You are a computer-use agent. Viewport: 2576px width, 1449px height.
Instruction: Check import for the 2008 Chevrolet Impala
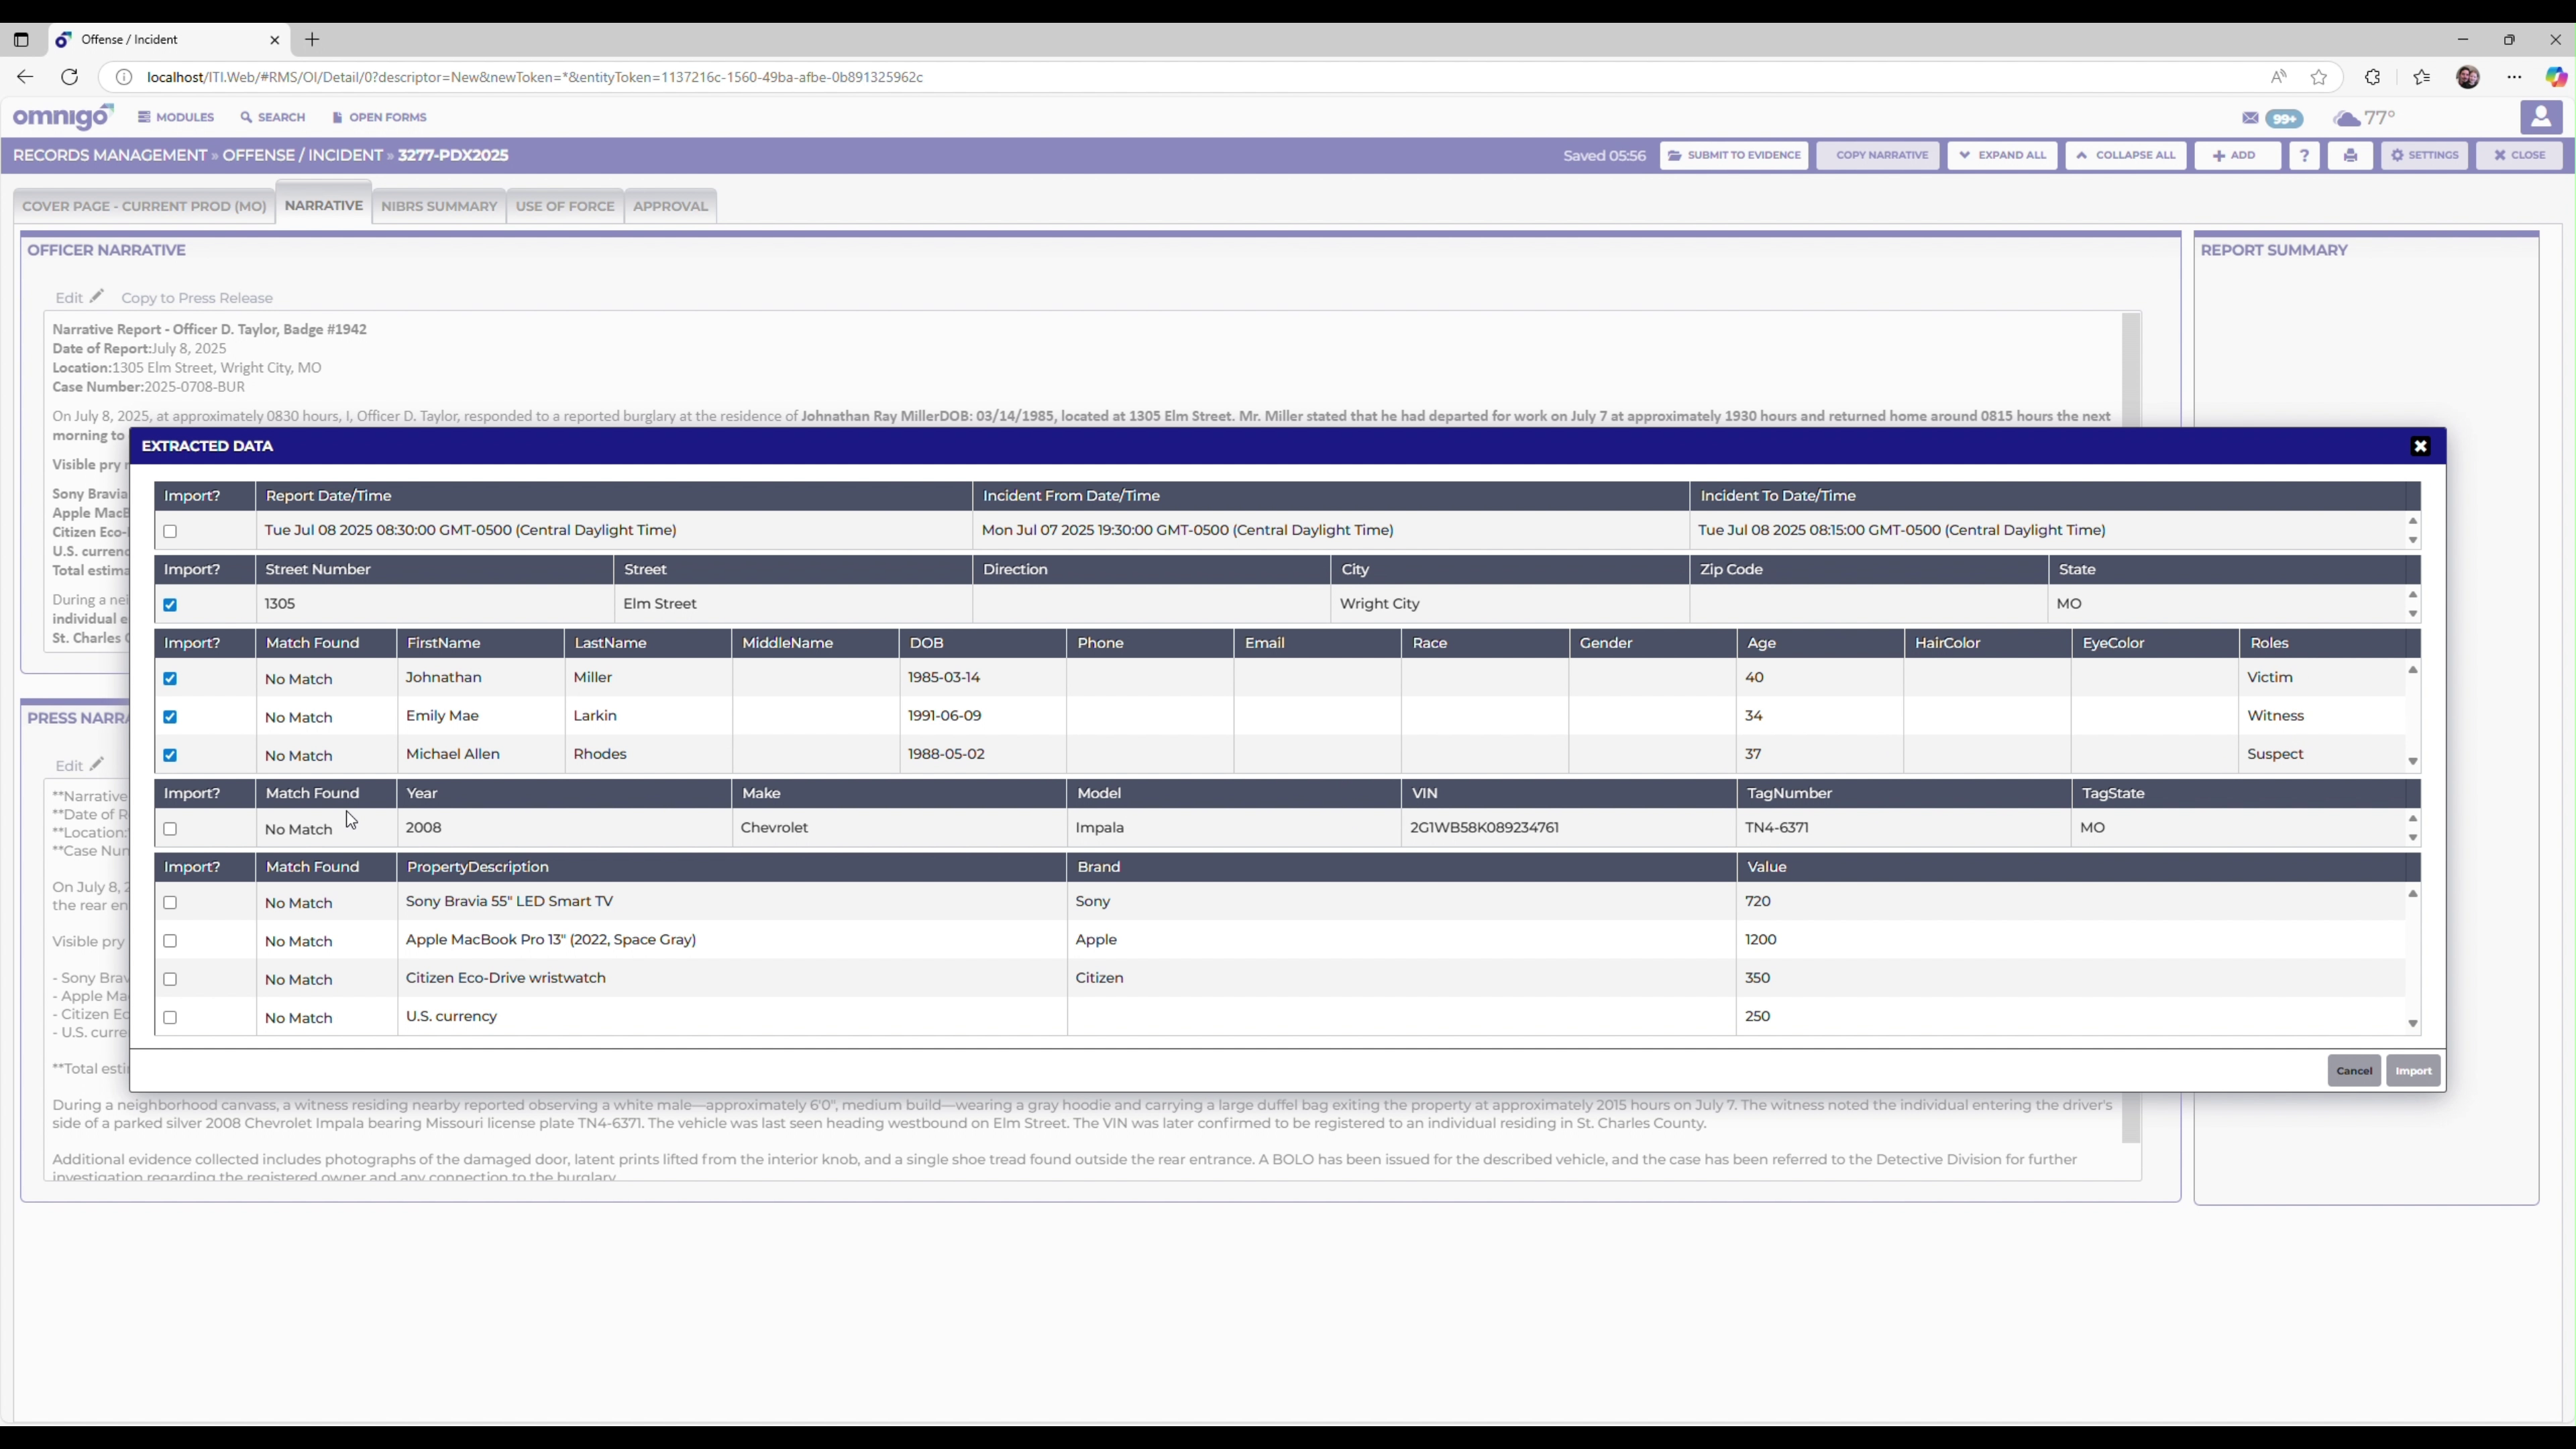170,828
